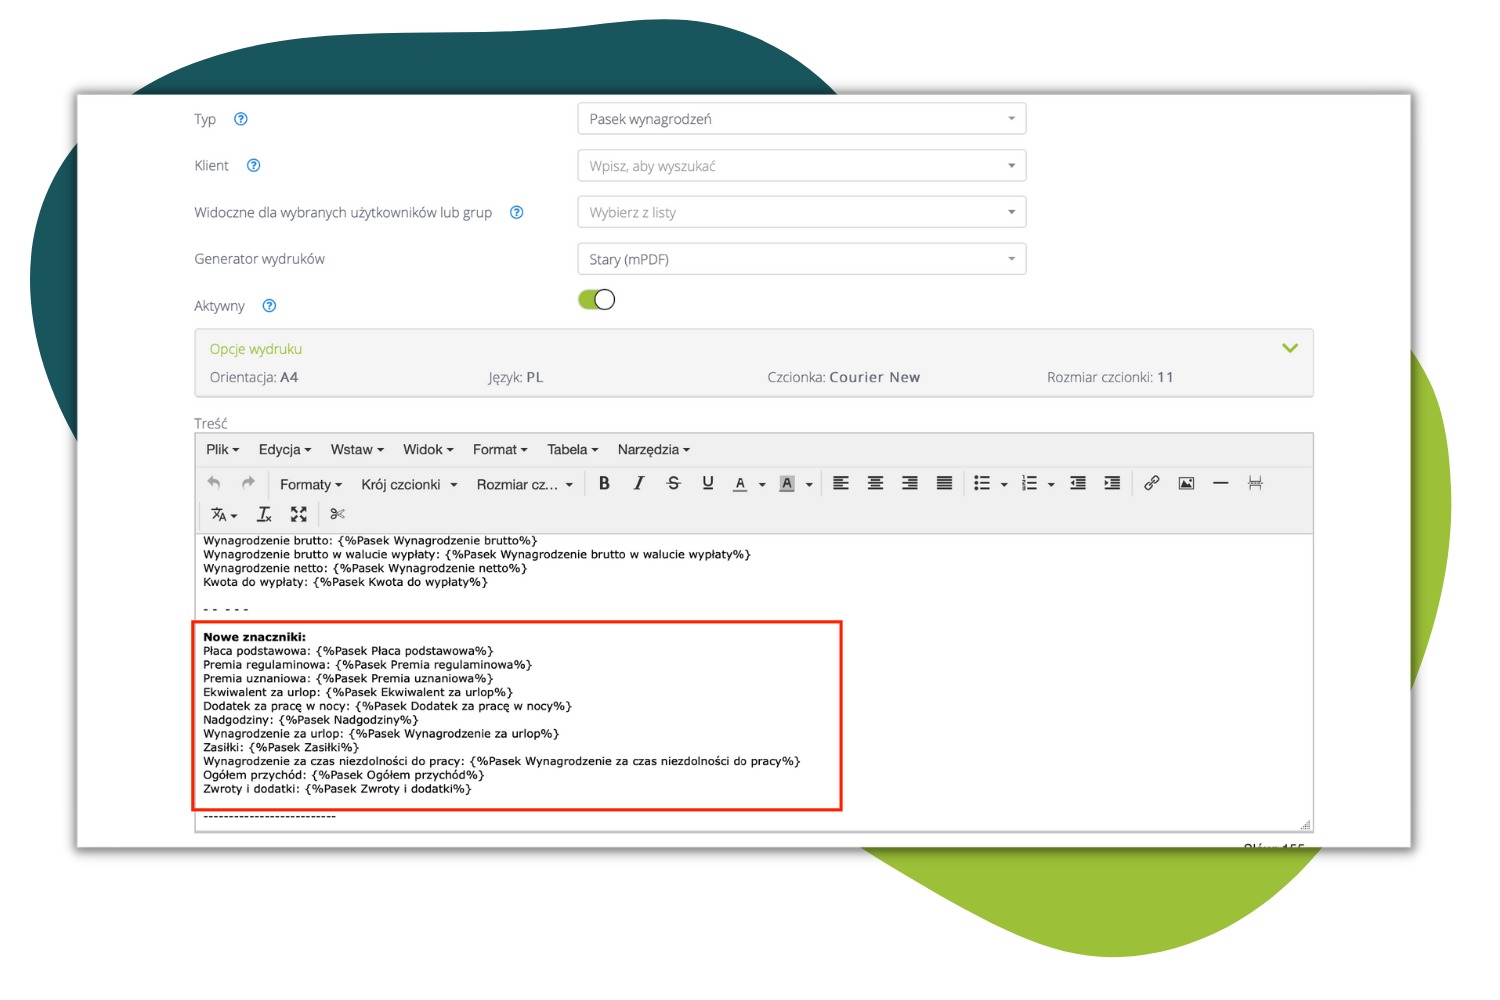Open the Narzędzia menu
Viewport: 1500px width, 1000px height.
[653, 450]
